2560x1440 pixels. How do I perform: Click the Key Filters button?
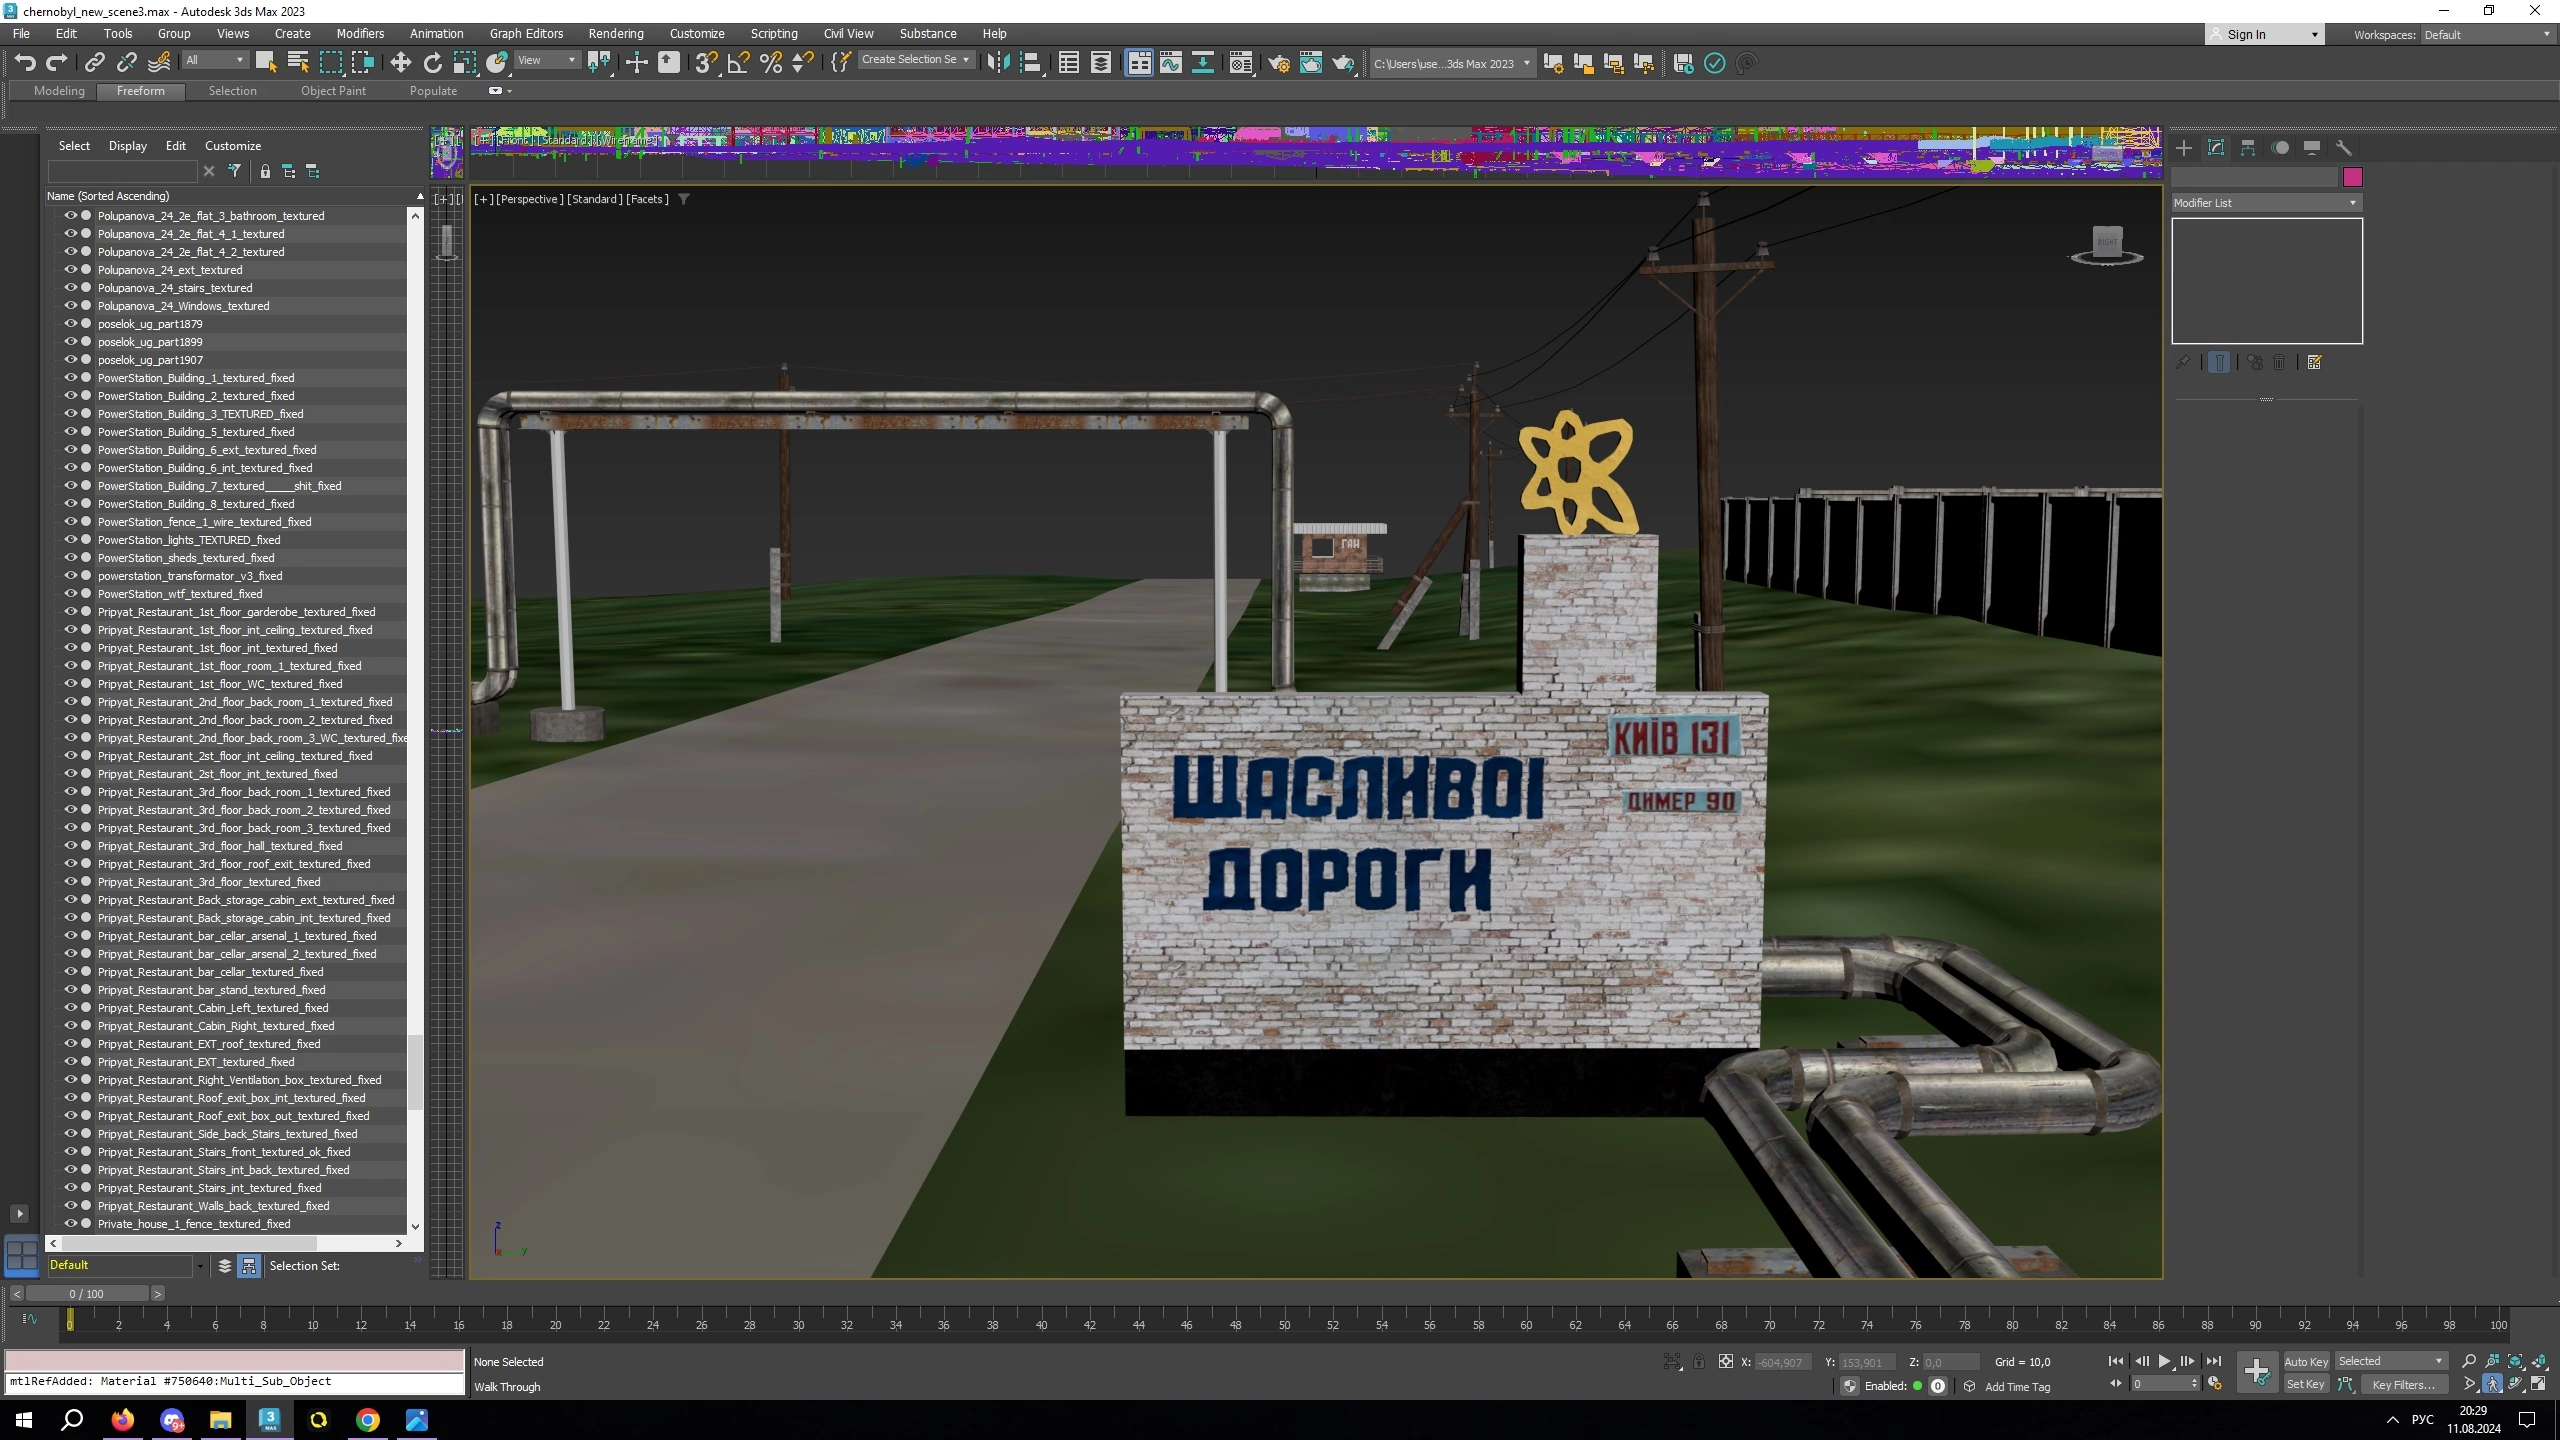pyautogui.click(x=2403, y=1385)
